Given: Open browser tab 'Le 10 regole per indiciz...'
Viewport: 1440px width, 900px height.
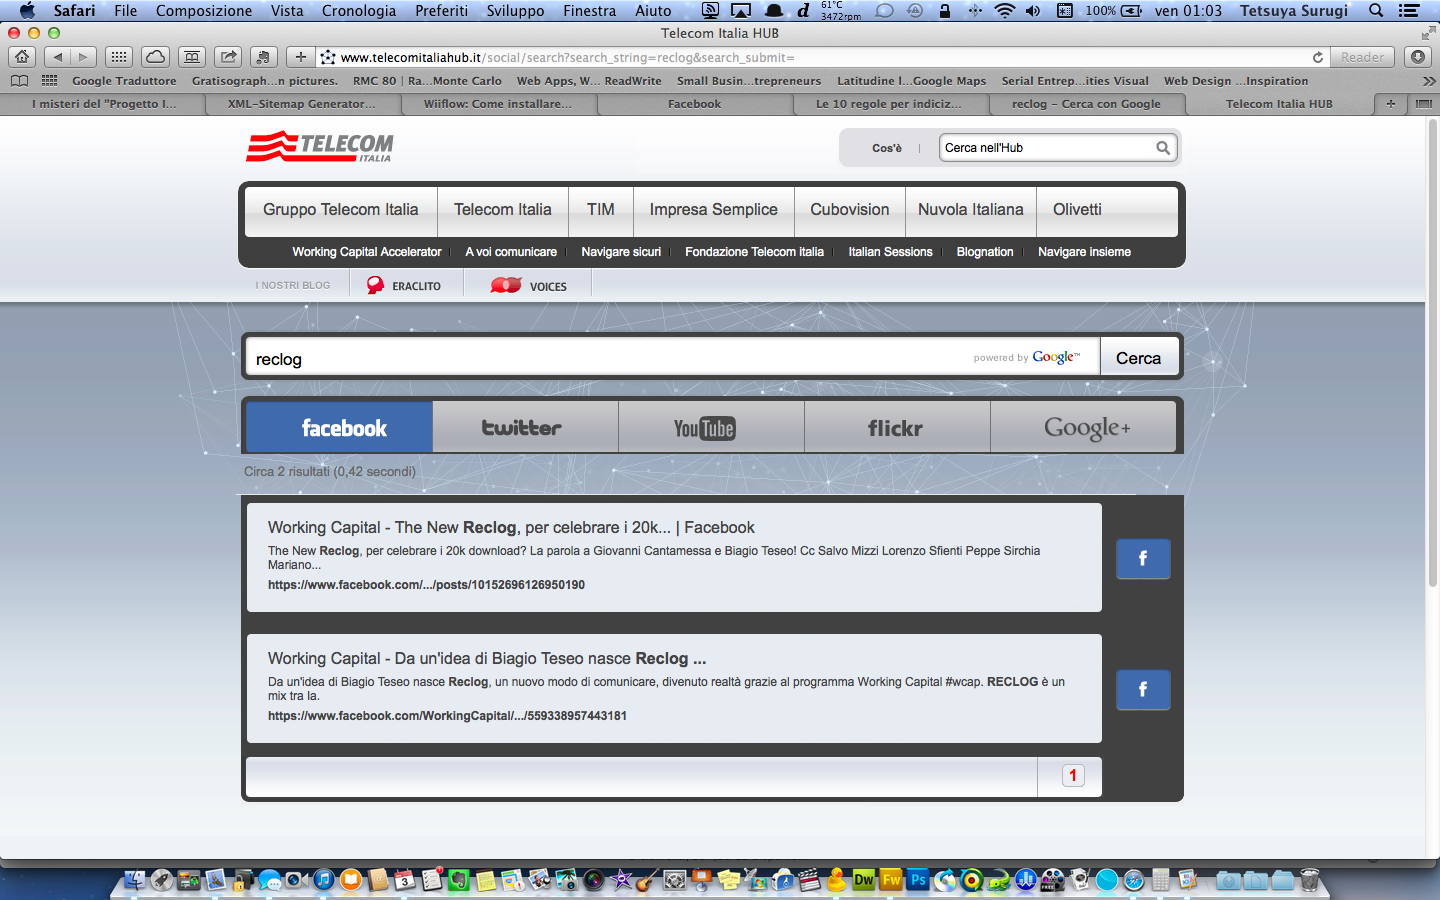Looking at the screenshot, I should coord(889,104).
